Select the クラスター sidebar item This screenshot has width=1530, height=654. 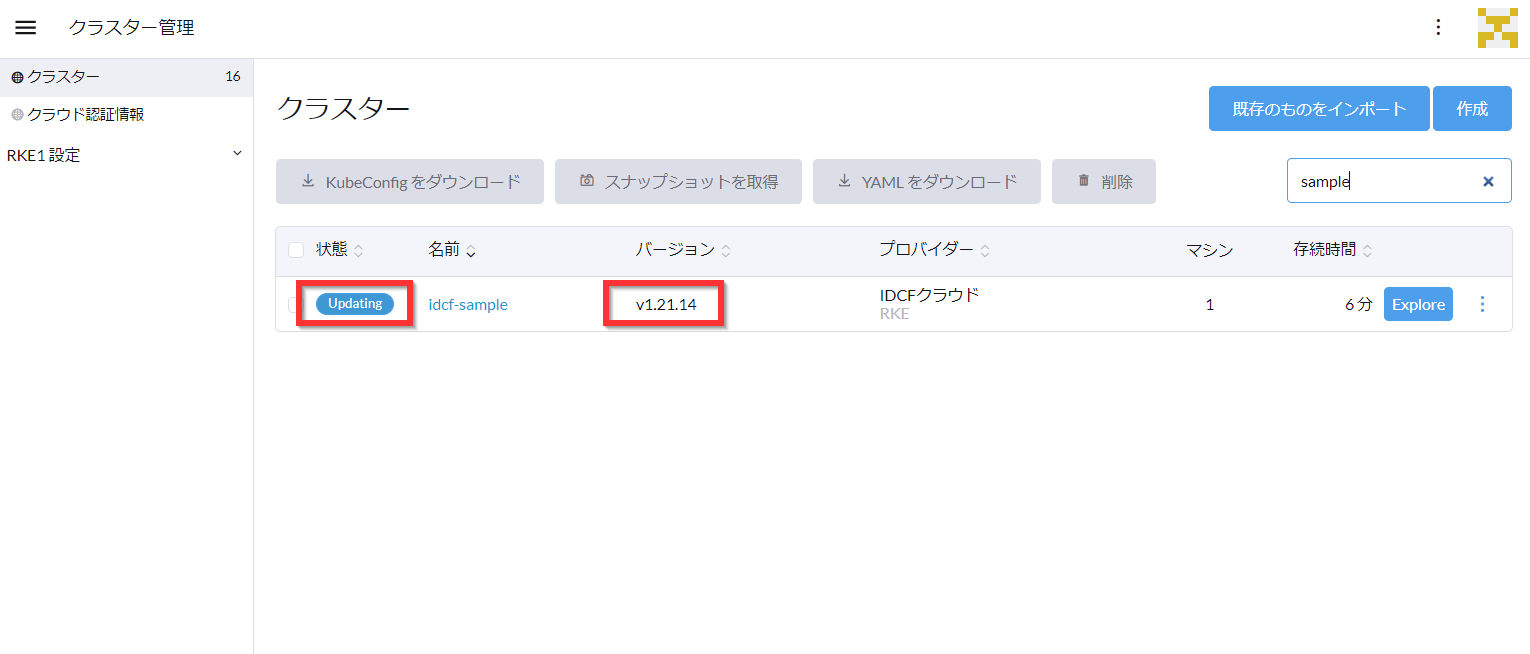pos(126,77)
